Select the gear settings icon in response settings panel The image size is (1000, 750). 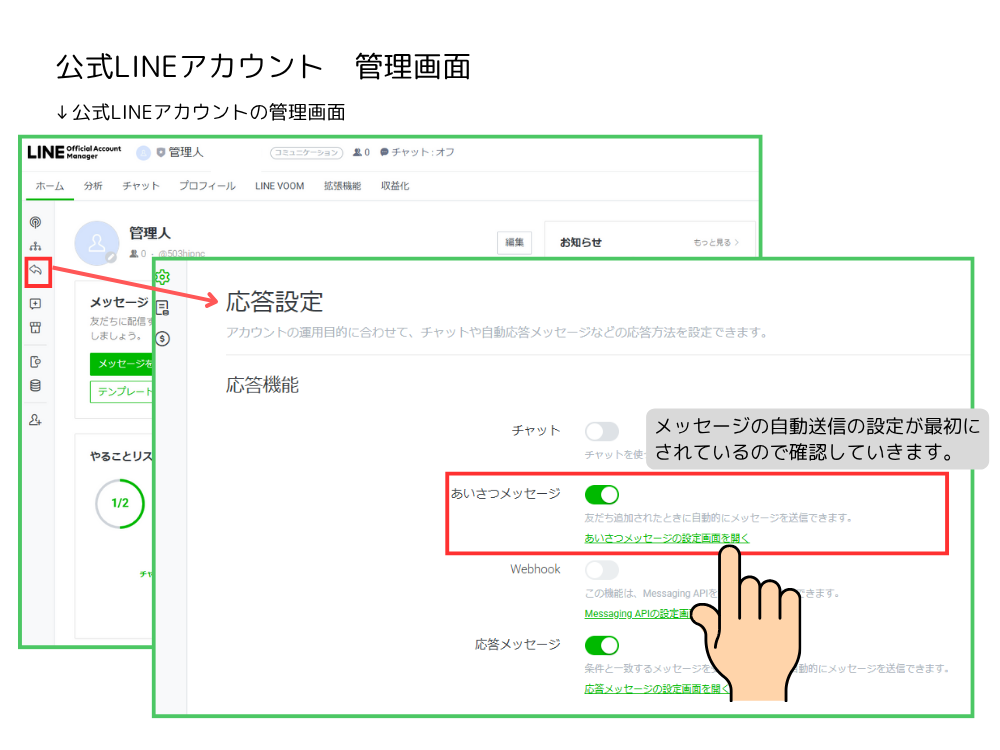click(x=163, y=277)
